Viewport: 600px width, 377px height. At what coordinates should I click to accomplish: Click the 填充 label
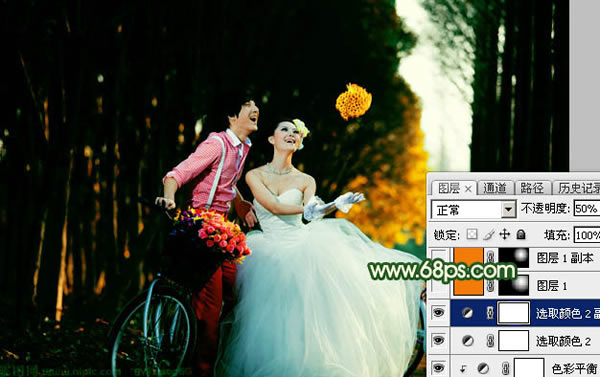click(557, 235)
